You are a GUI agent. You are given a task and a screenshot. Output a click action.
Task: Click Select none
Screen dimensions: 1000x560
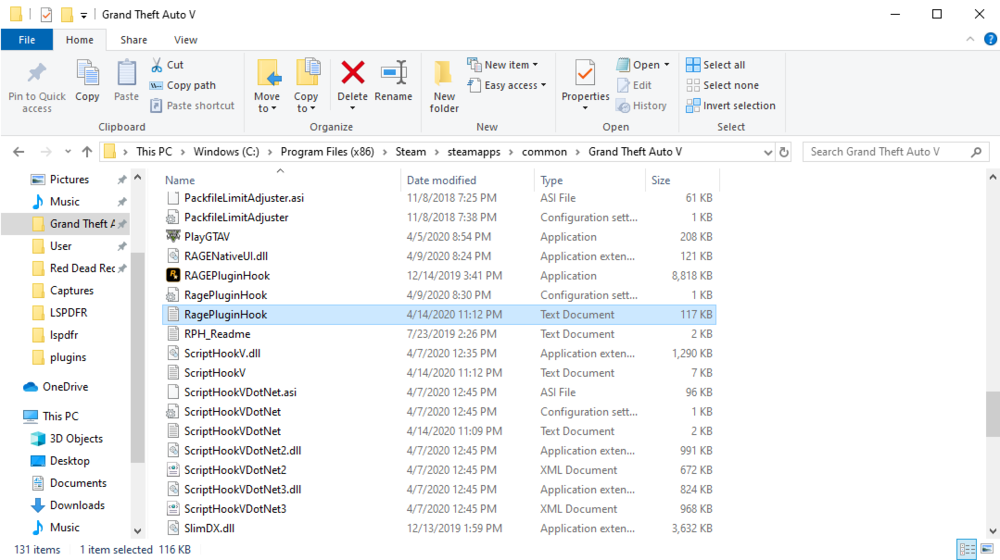point(723,85)
